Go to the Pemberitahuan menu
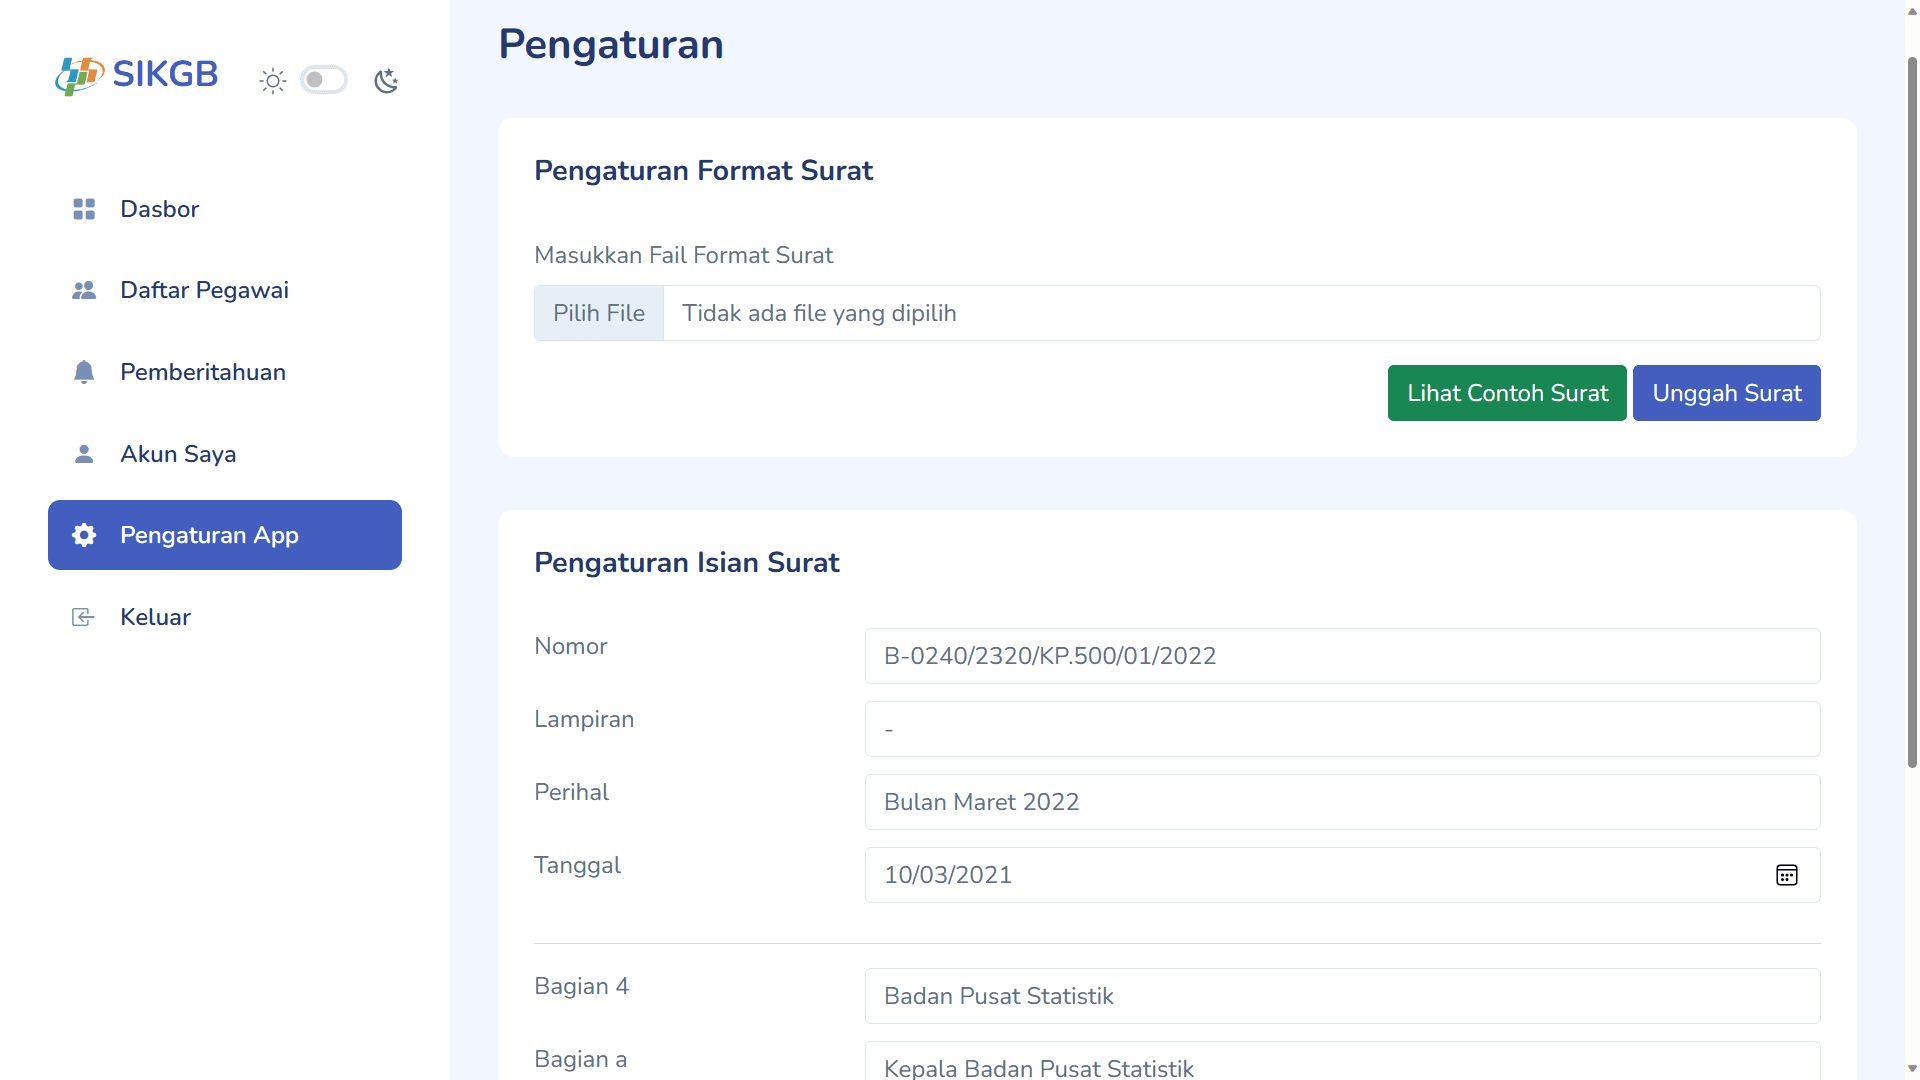 click(203, 372)
